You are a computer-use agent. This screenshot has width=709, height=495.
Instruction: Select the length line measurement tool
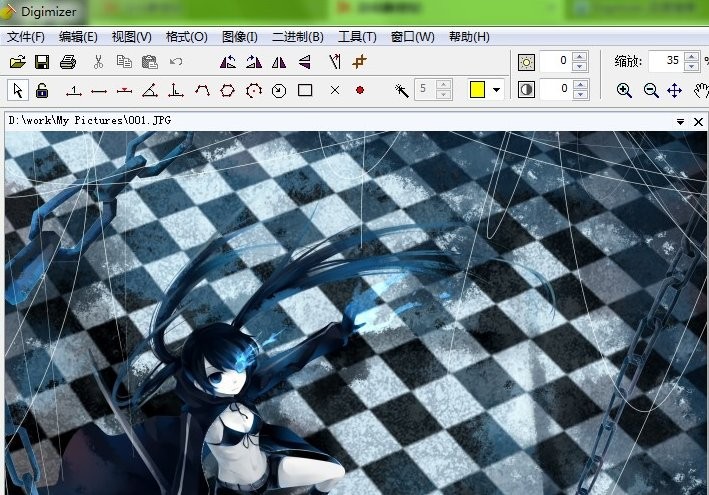pos(99,91)
